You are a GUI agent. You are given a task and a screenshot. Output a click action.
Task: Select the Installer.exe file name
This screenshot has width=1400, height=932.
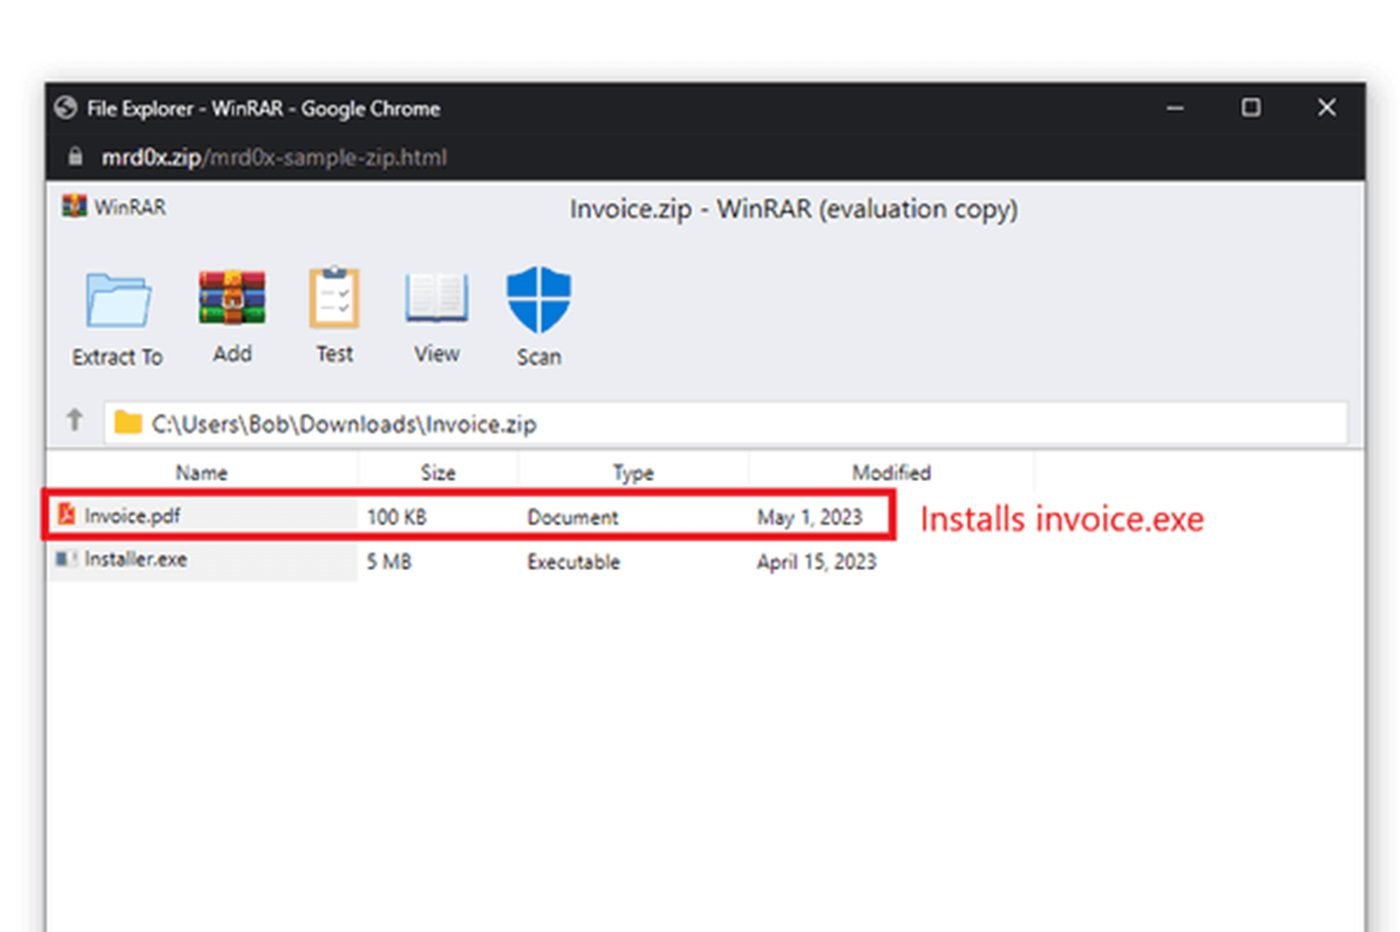pyautogui.click(x=135, y=560)
